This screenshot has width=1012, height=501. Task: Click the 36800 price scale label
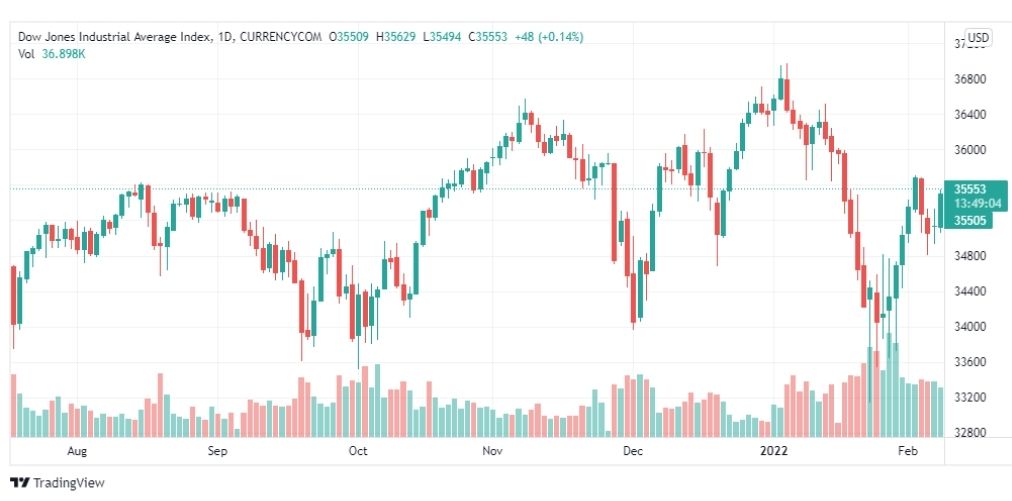pos(968,79)
